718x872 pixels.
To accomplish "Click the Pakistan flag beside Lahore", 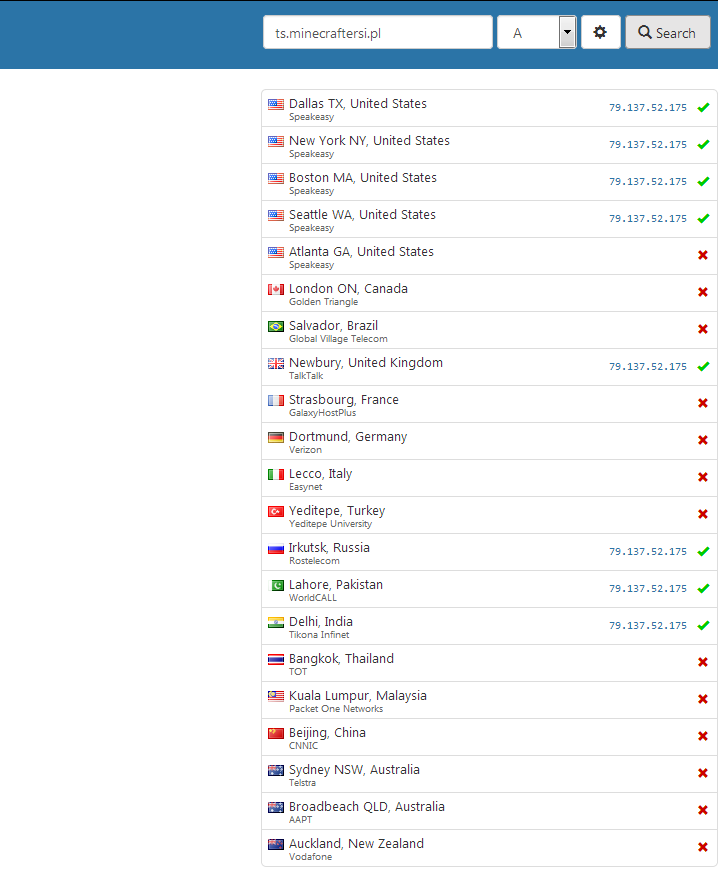I will pyautogui.click(x=276, y=585).
